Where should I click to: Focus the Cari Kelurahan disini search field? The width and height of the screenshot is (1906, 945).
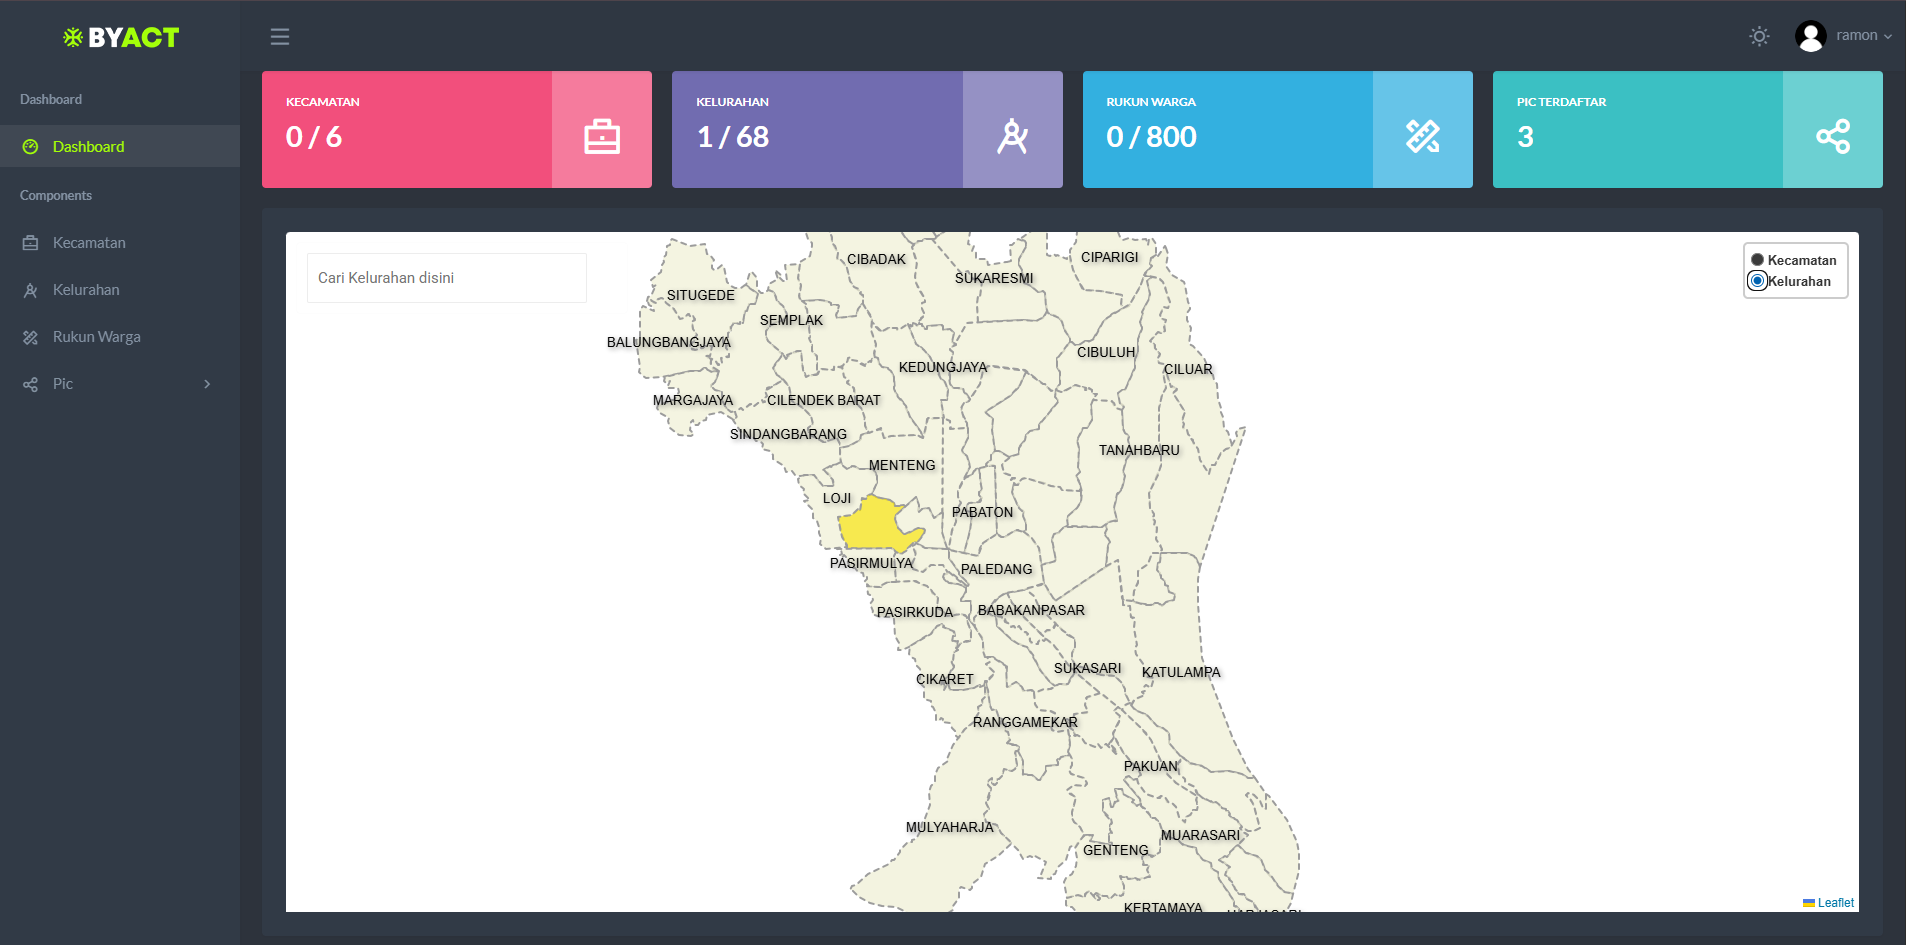[x=446, y=278]
